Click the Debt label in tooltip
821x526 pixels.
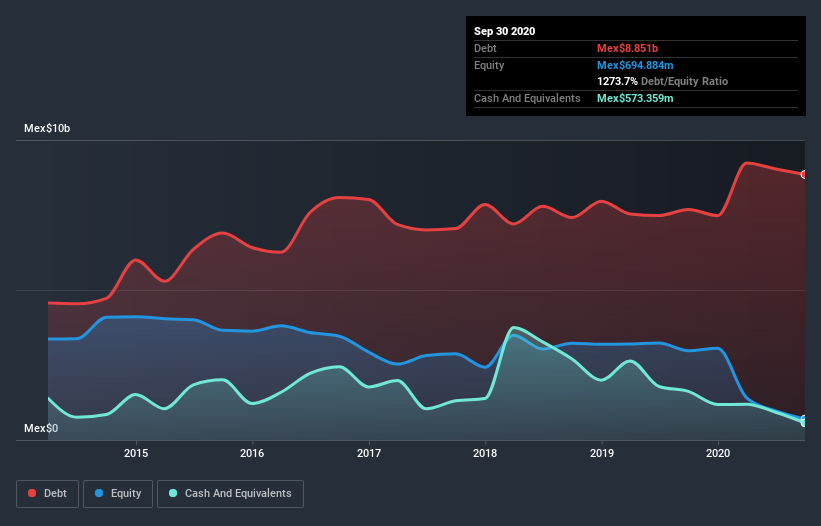click(485, 48)
